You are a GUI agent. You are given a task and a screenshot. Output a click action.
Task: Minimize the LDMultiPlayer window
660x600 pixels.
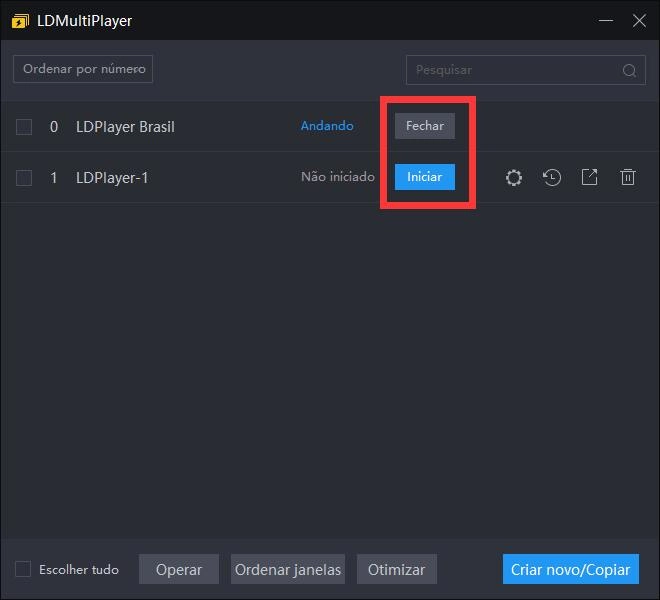[606, 20]
